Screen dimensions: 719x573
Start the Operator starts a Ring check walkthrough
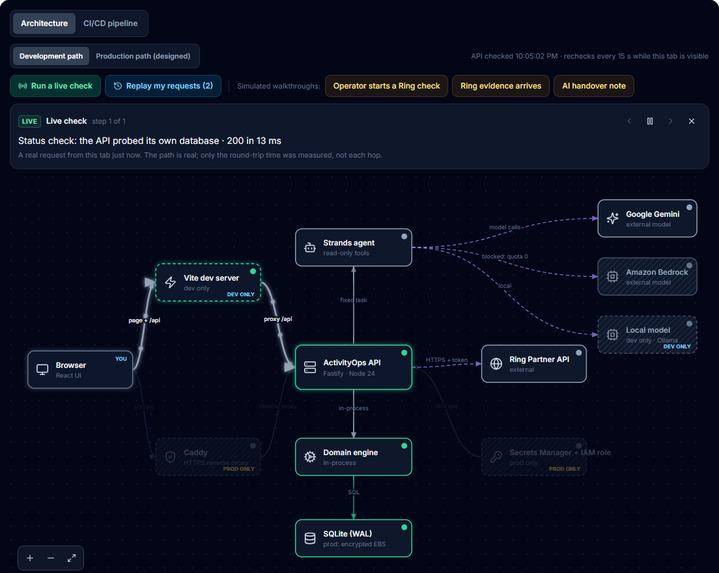pyautogui.click(x=386, y=86)
